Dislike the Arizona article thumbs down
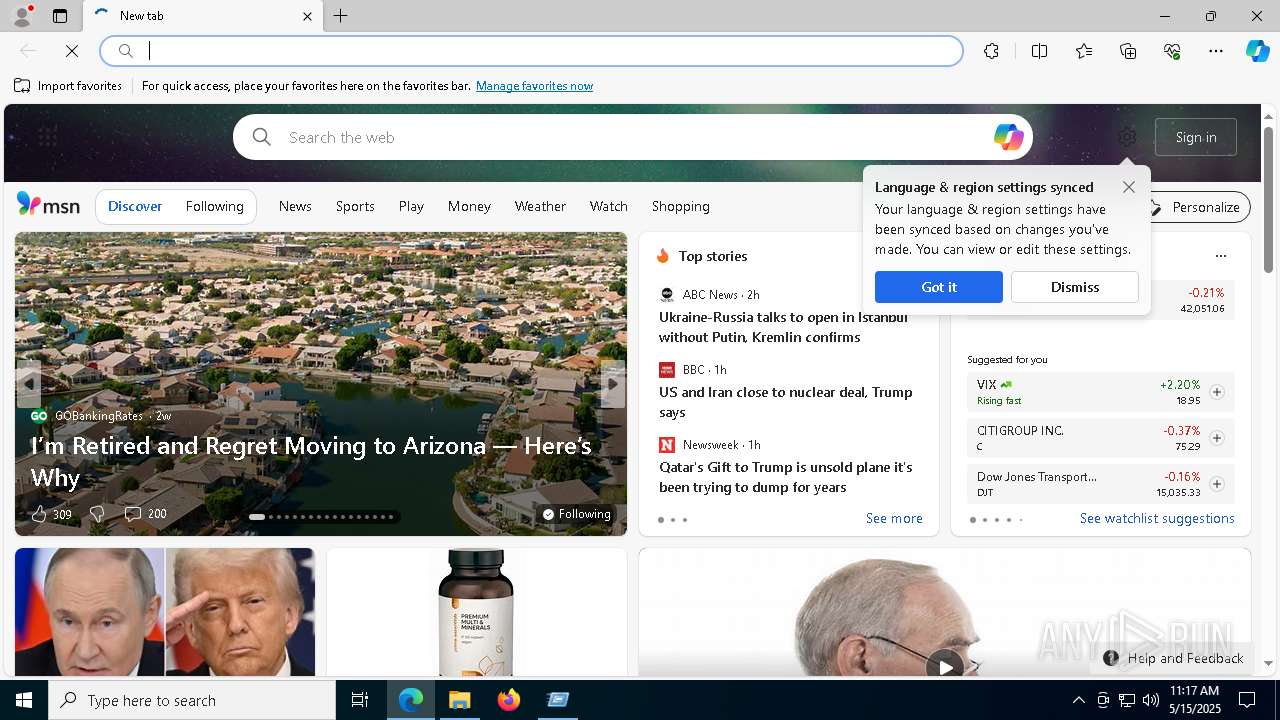 (97, 514)
